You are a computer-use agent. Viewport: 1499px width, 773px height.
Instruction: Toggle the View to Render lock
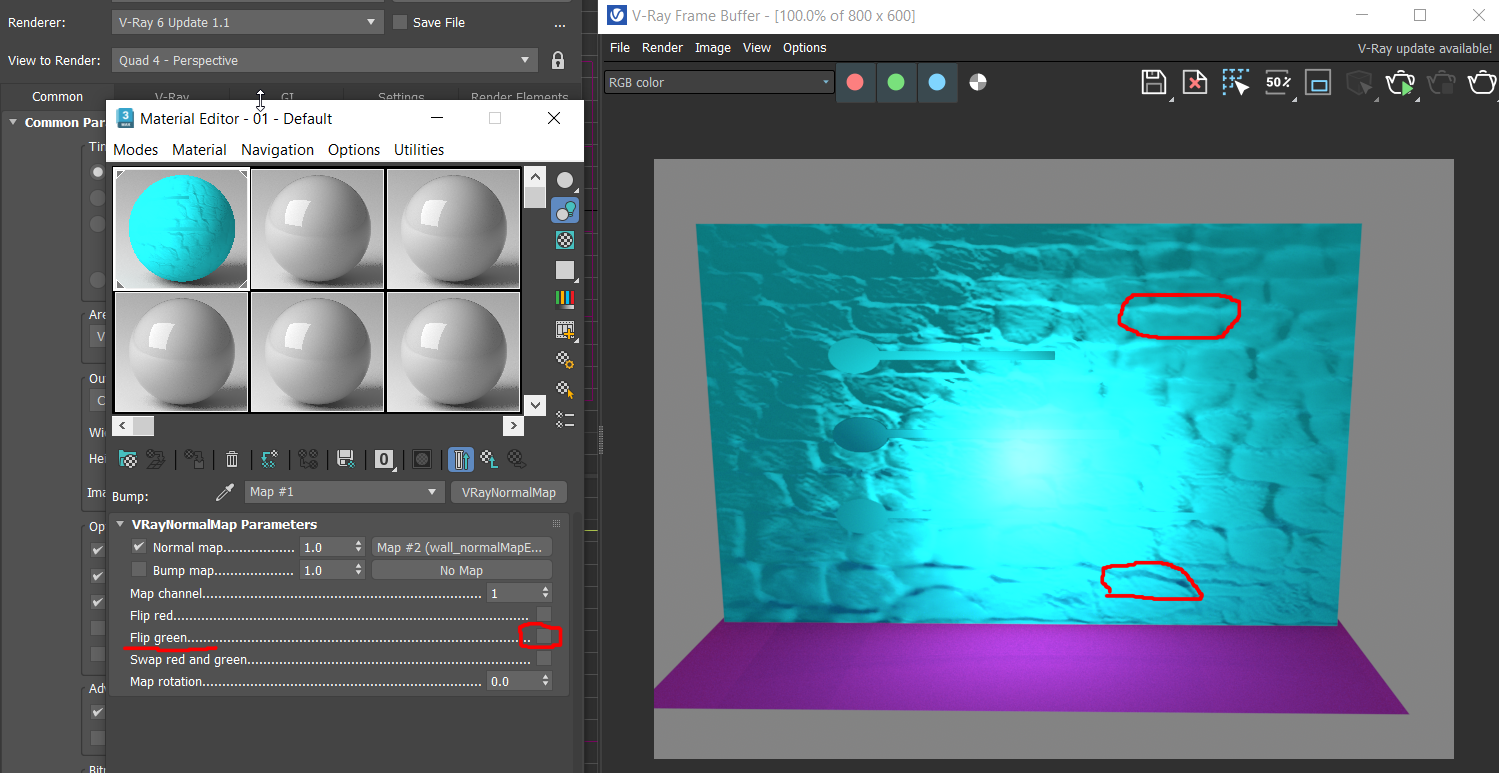tap(558, 60)
